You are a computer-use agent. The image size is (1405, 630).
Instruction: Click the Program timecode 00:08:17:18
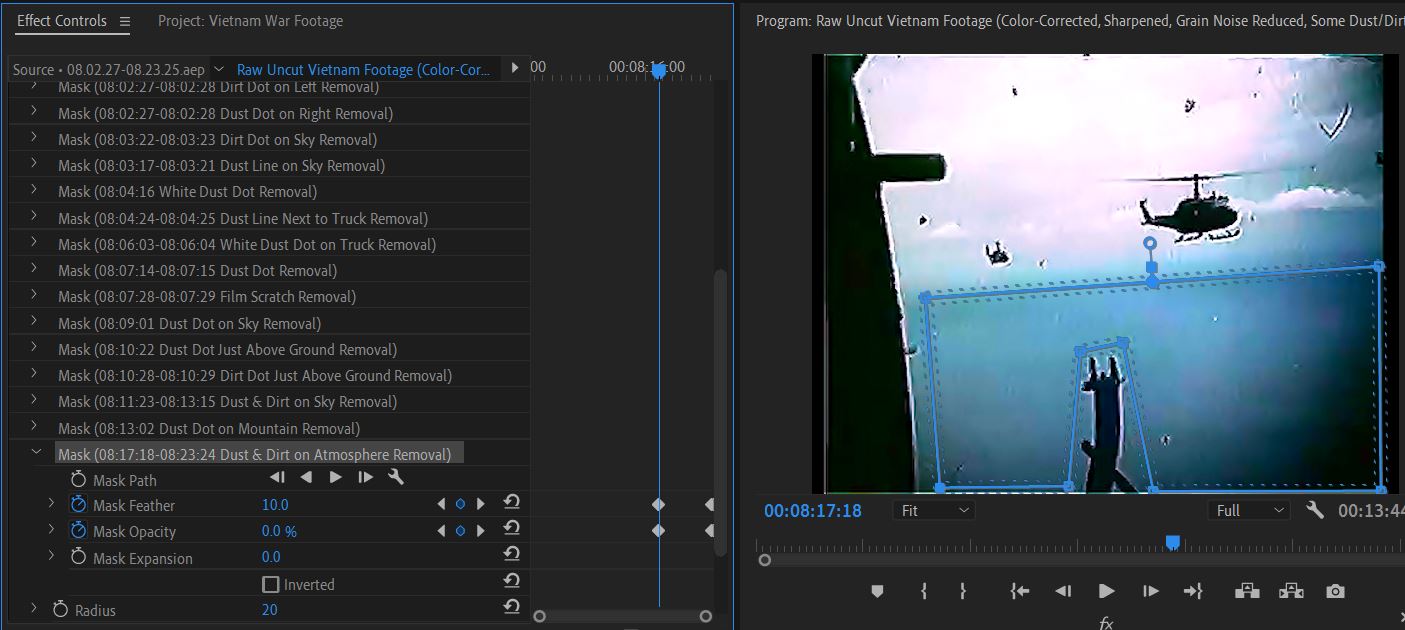812,510
